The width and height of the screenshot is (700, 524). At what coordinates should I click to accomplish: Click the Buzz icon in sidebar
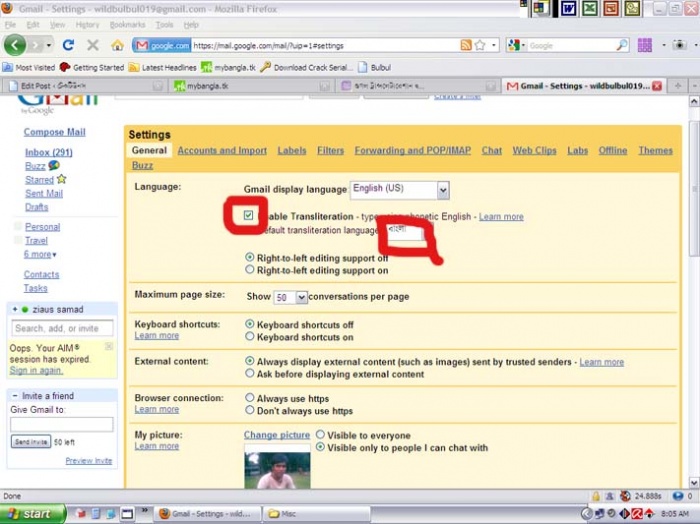pyautogui.click(x=54, y=166)
